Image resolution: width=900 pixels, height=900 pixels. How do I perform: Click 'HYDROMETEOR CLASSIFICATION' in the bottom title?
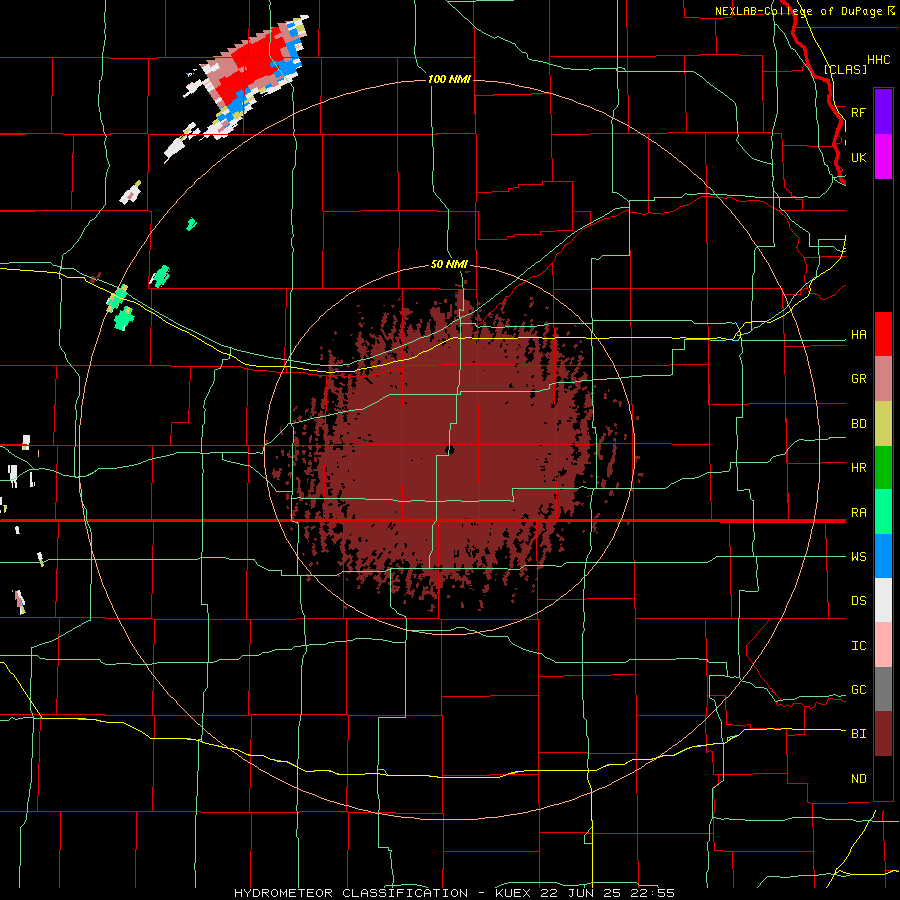point(351,893)
